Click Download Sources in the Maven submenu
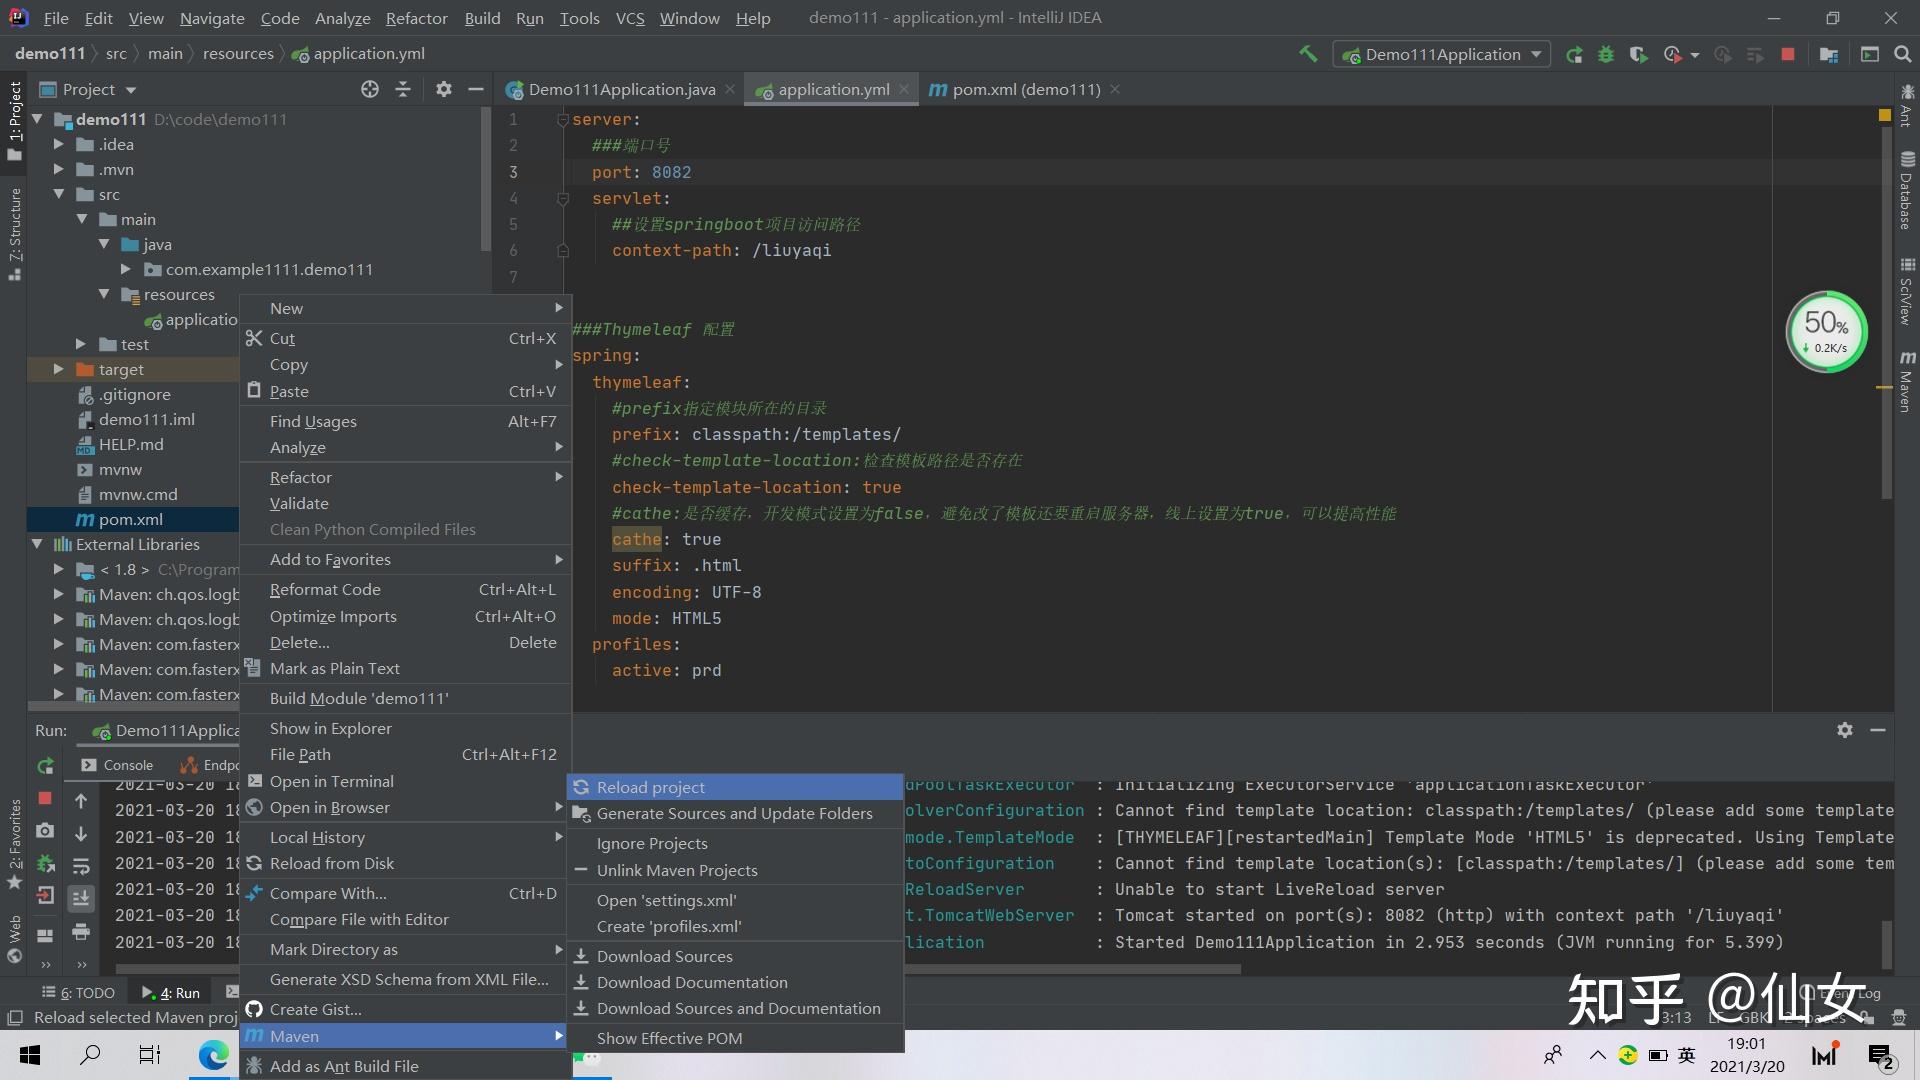The height and width of the screenshot is (1080, 1920). click(664, 956)
